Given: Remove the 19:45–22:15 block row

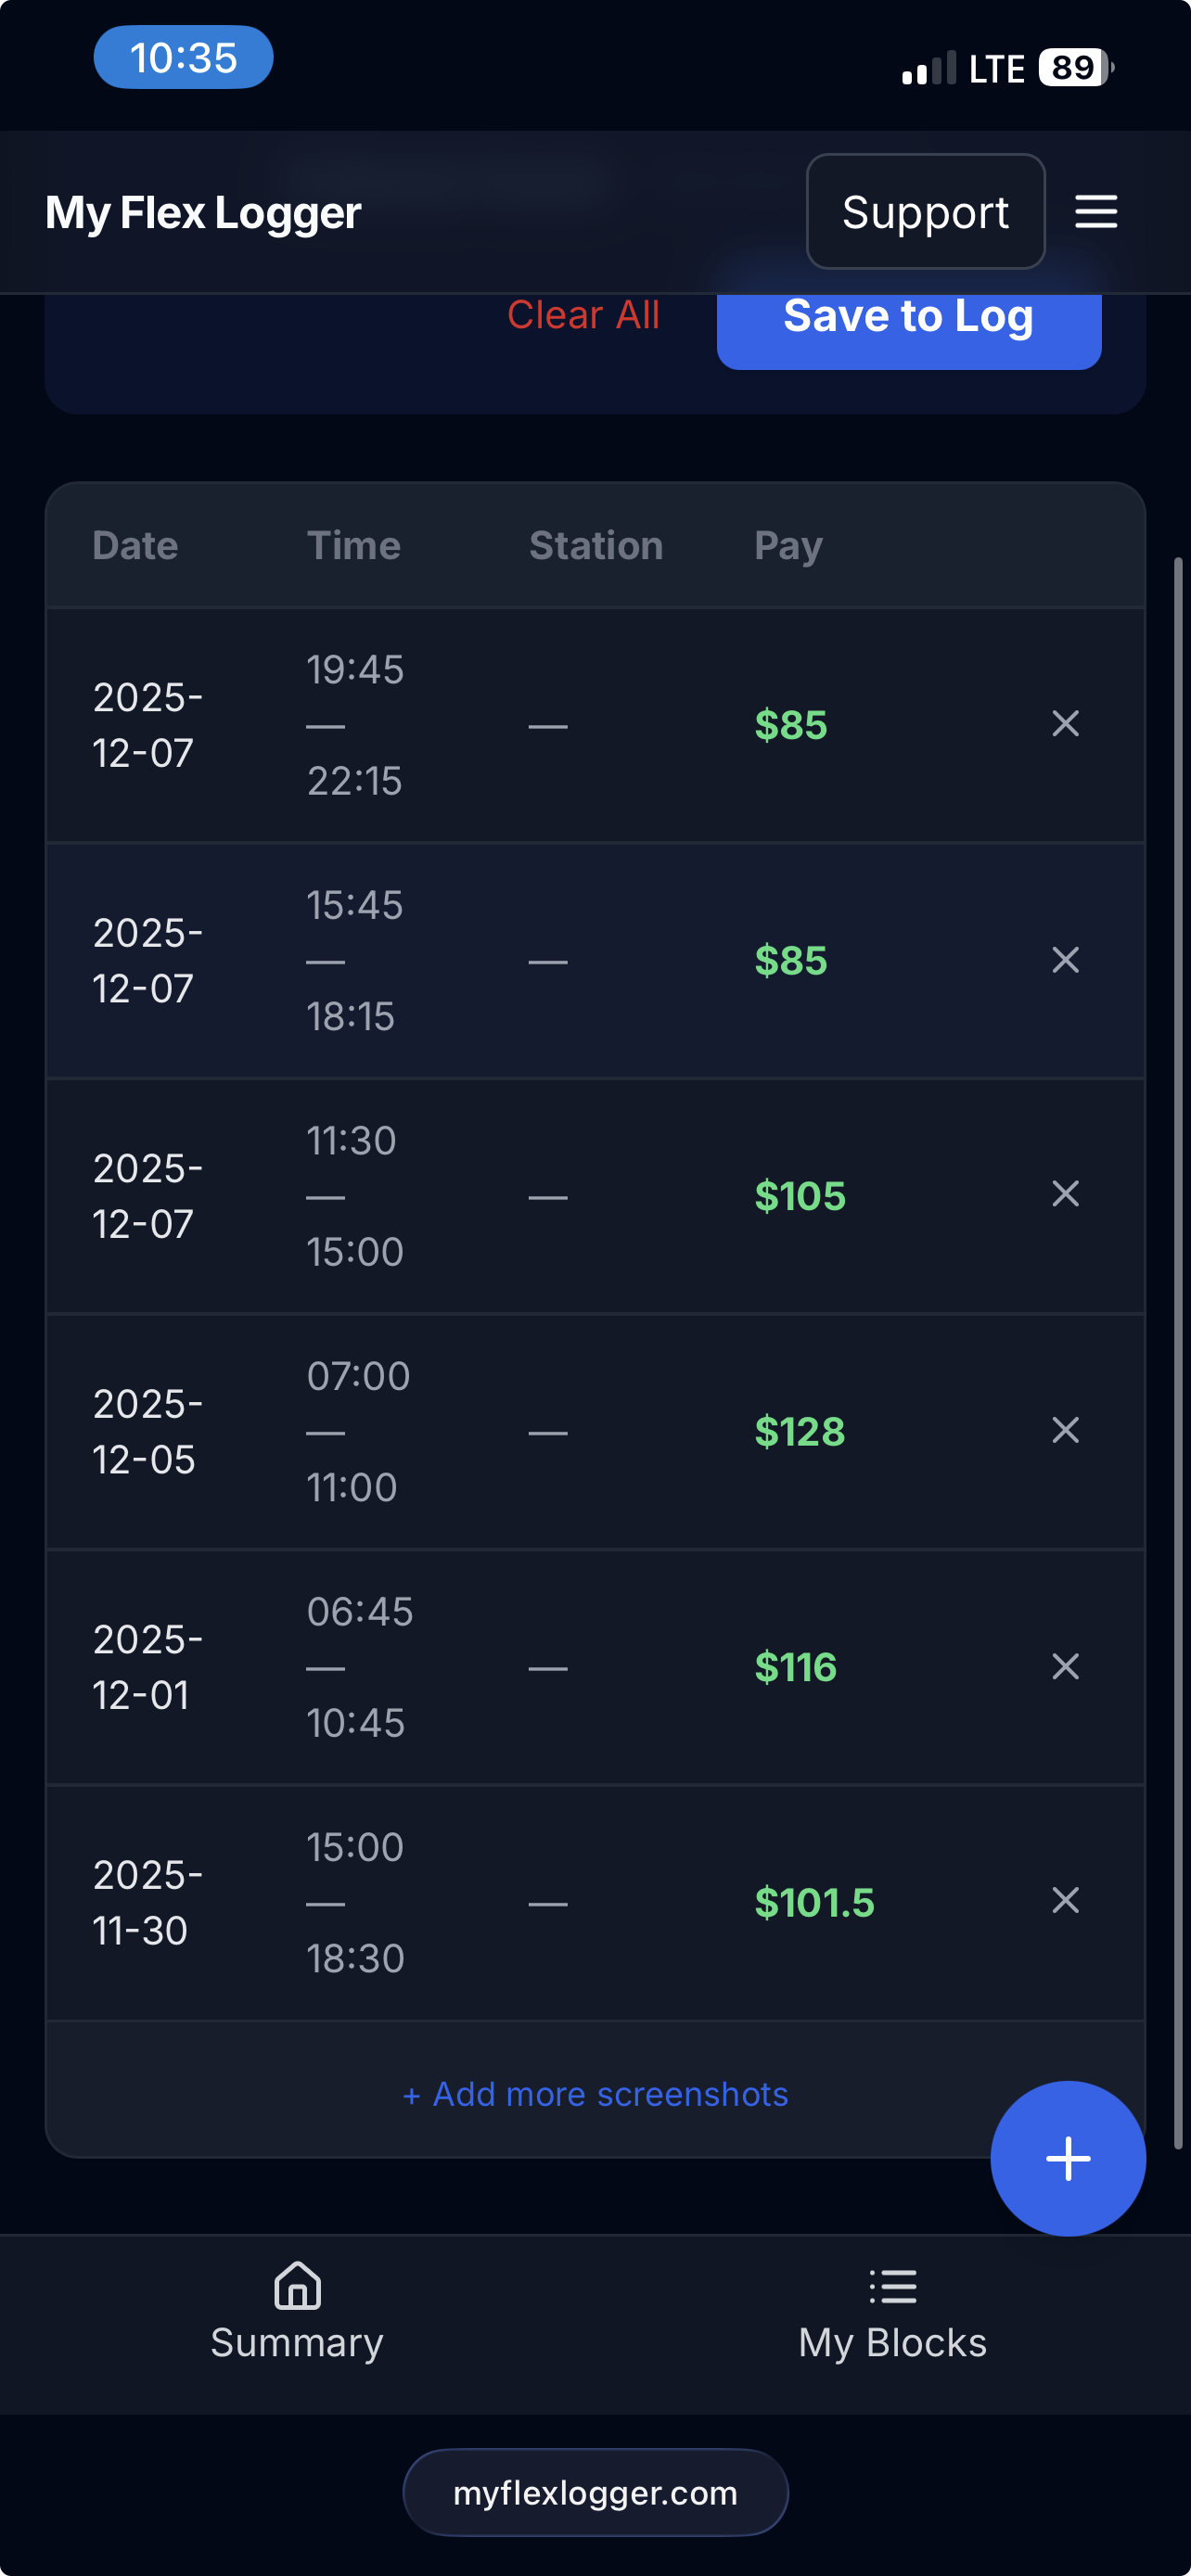Looking at the screenshot, I should [1065, 724].
